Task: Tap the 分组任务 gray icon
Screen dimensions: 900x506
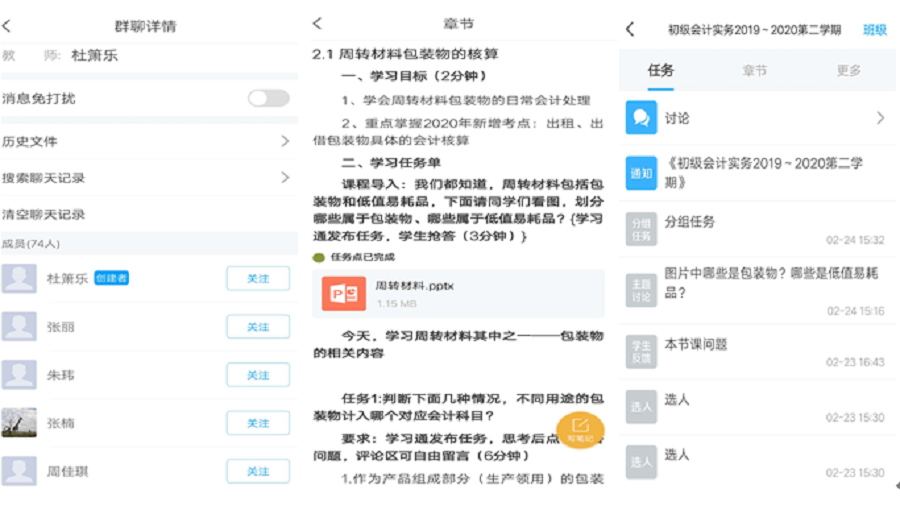Action: pos(641,228)
